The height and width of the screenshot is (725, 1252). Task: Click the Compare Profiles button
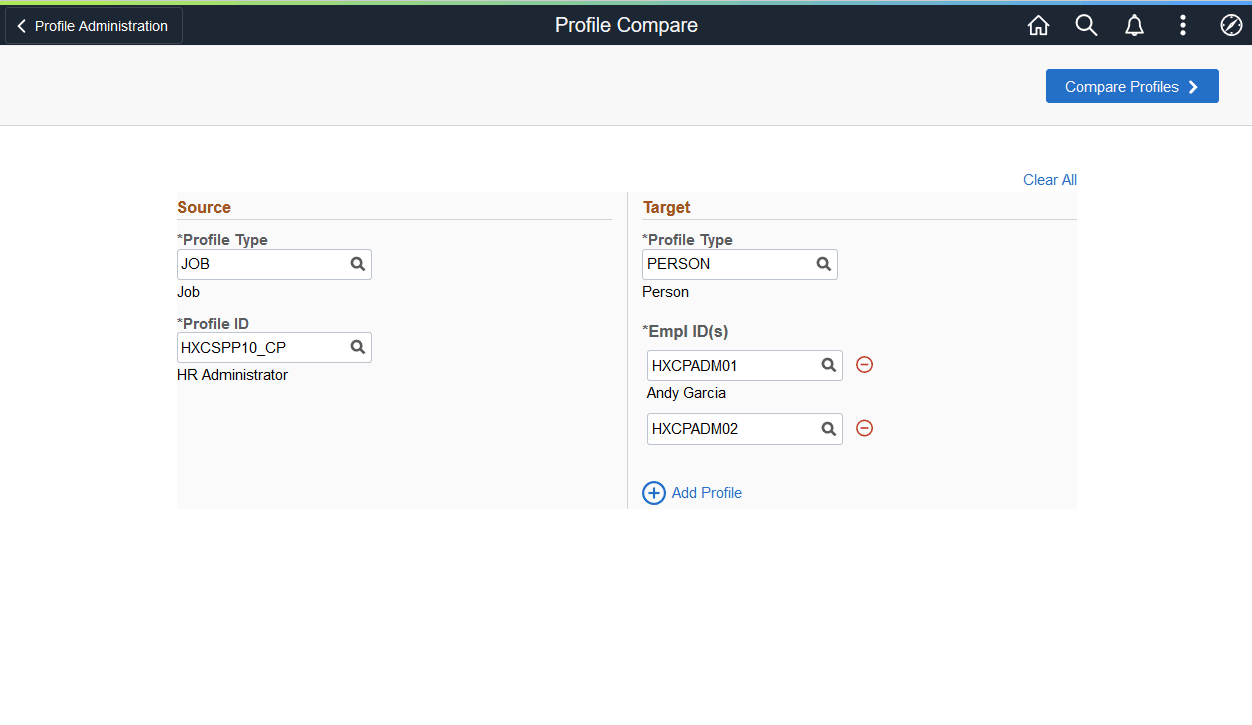[1132, 86]
